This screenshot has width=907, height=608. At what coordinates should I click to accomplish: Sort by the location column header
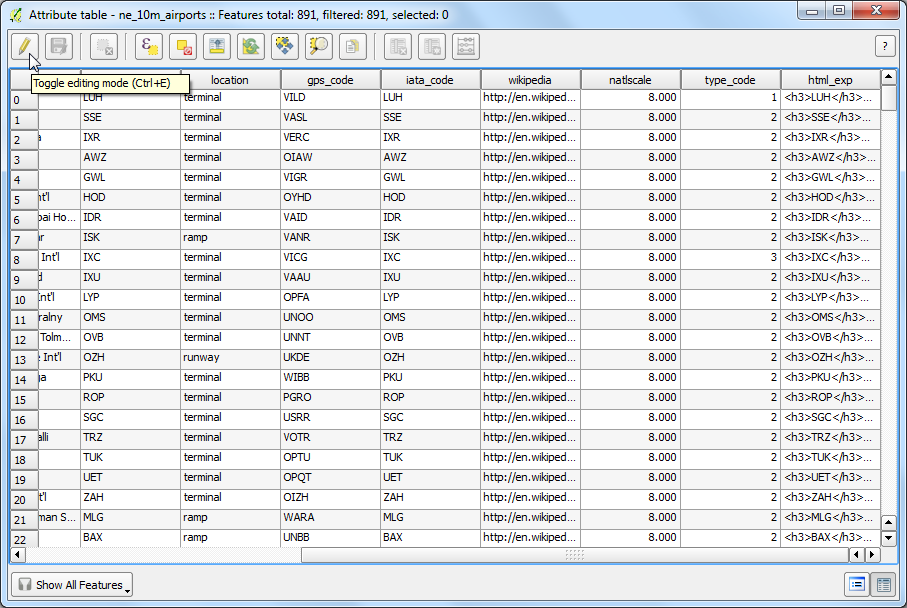pos(230,80)
